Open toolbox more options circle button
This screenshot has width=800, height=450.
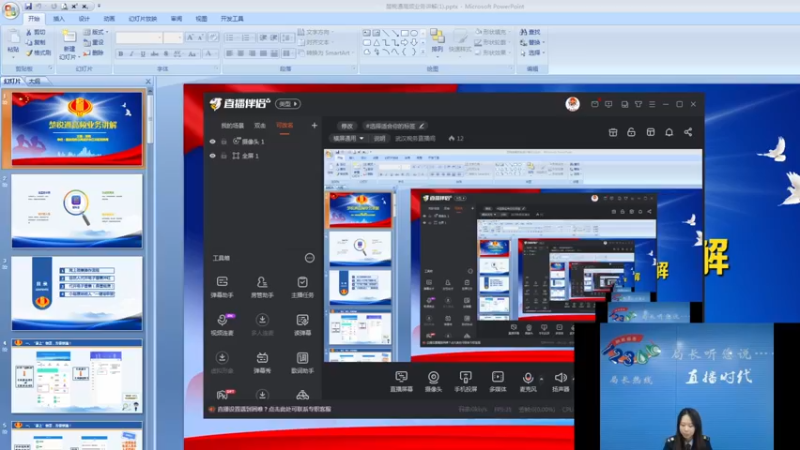tap(310, 258)
